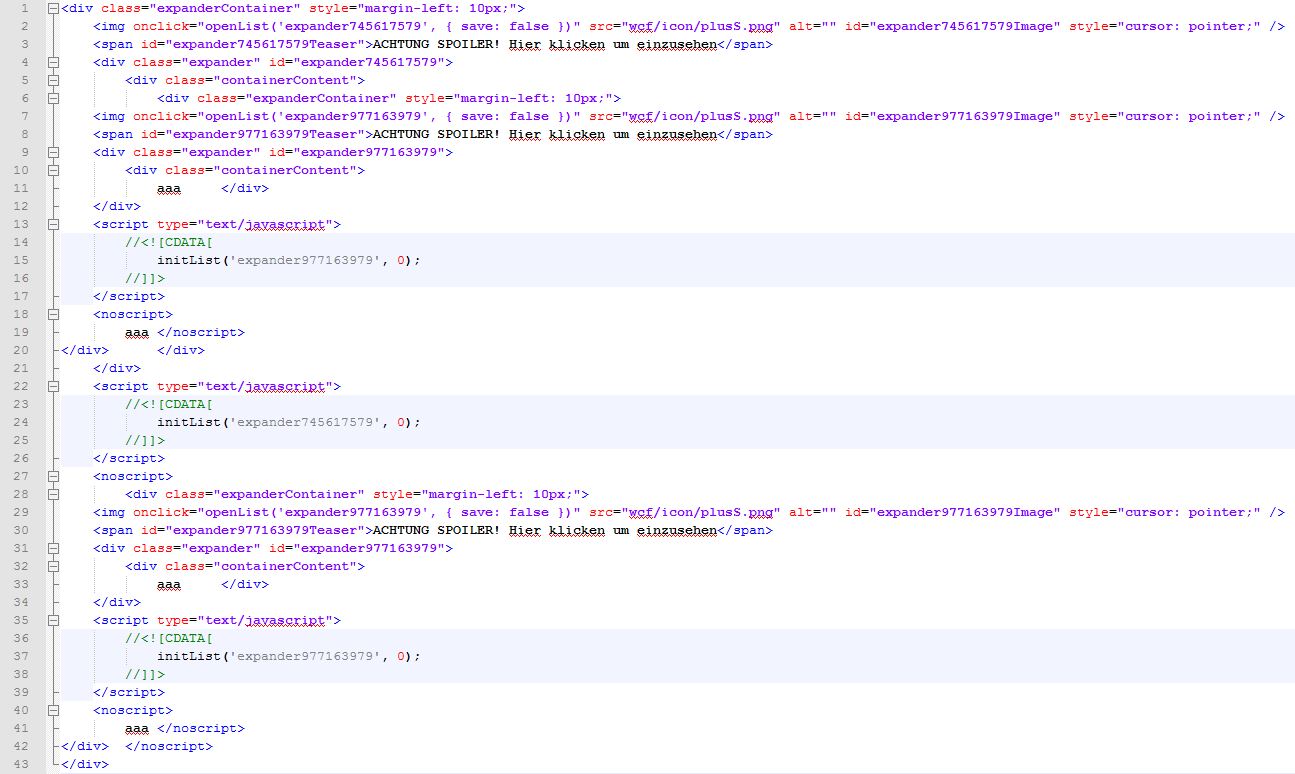Click line number 2 in the margin

click(25, 26)
